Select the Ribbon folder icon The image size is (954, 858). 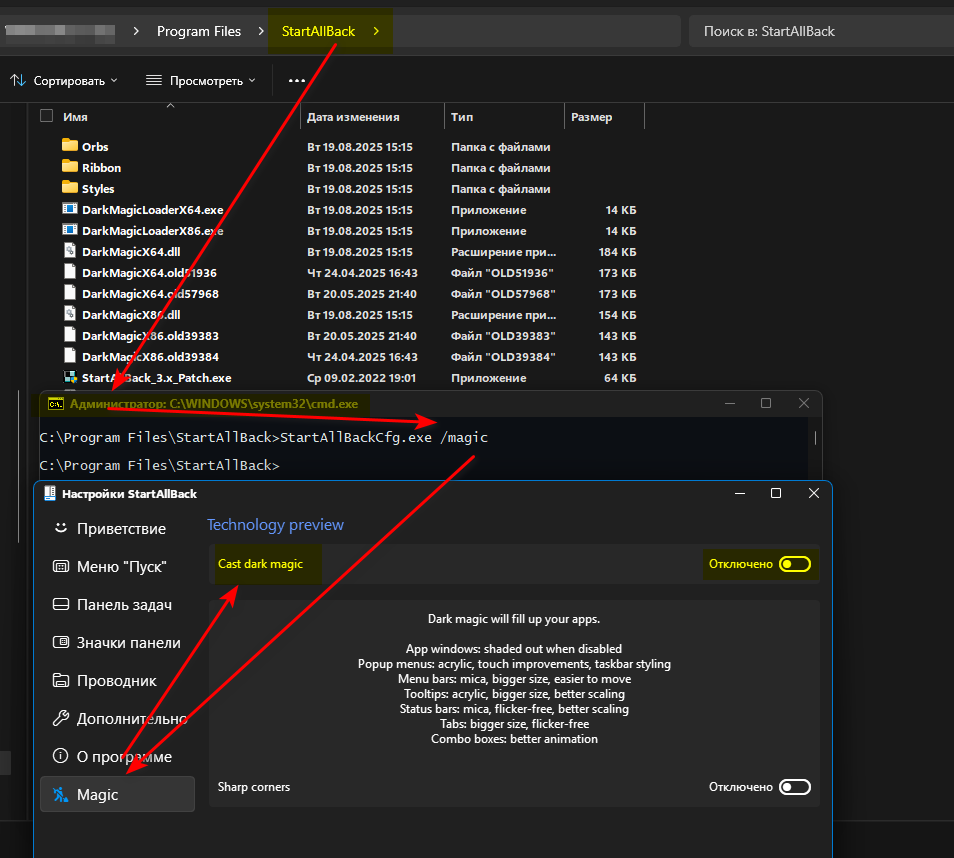coord(70,167)
